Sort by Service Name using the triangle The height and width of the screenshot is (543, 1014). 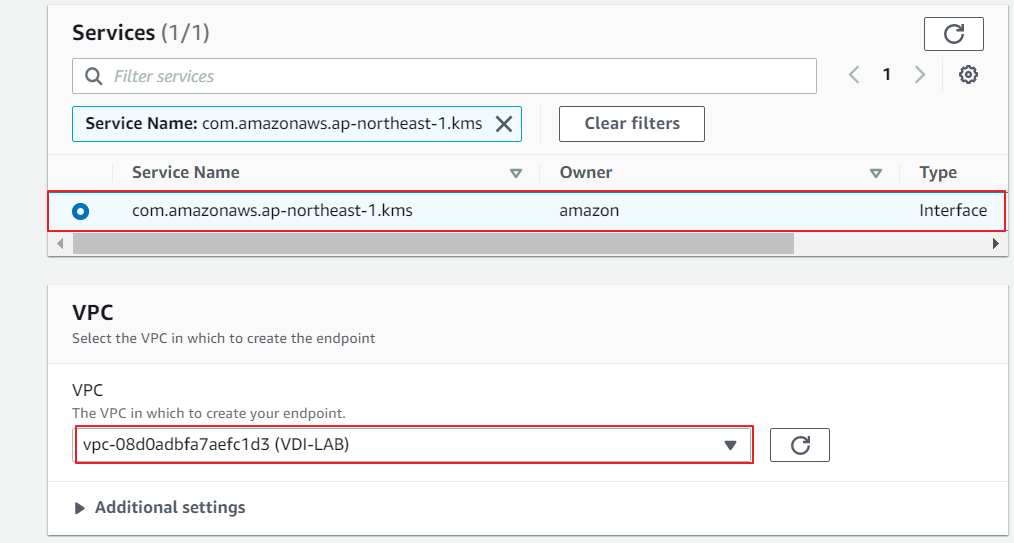pos(516,173)
